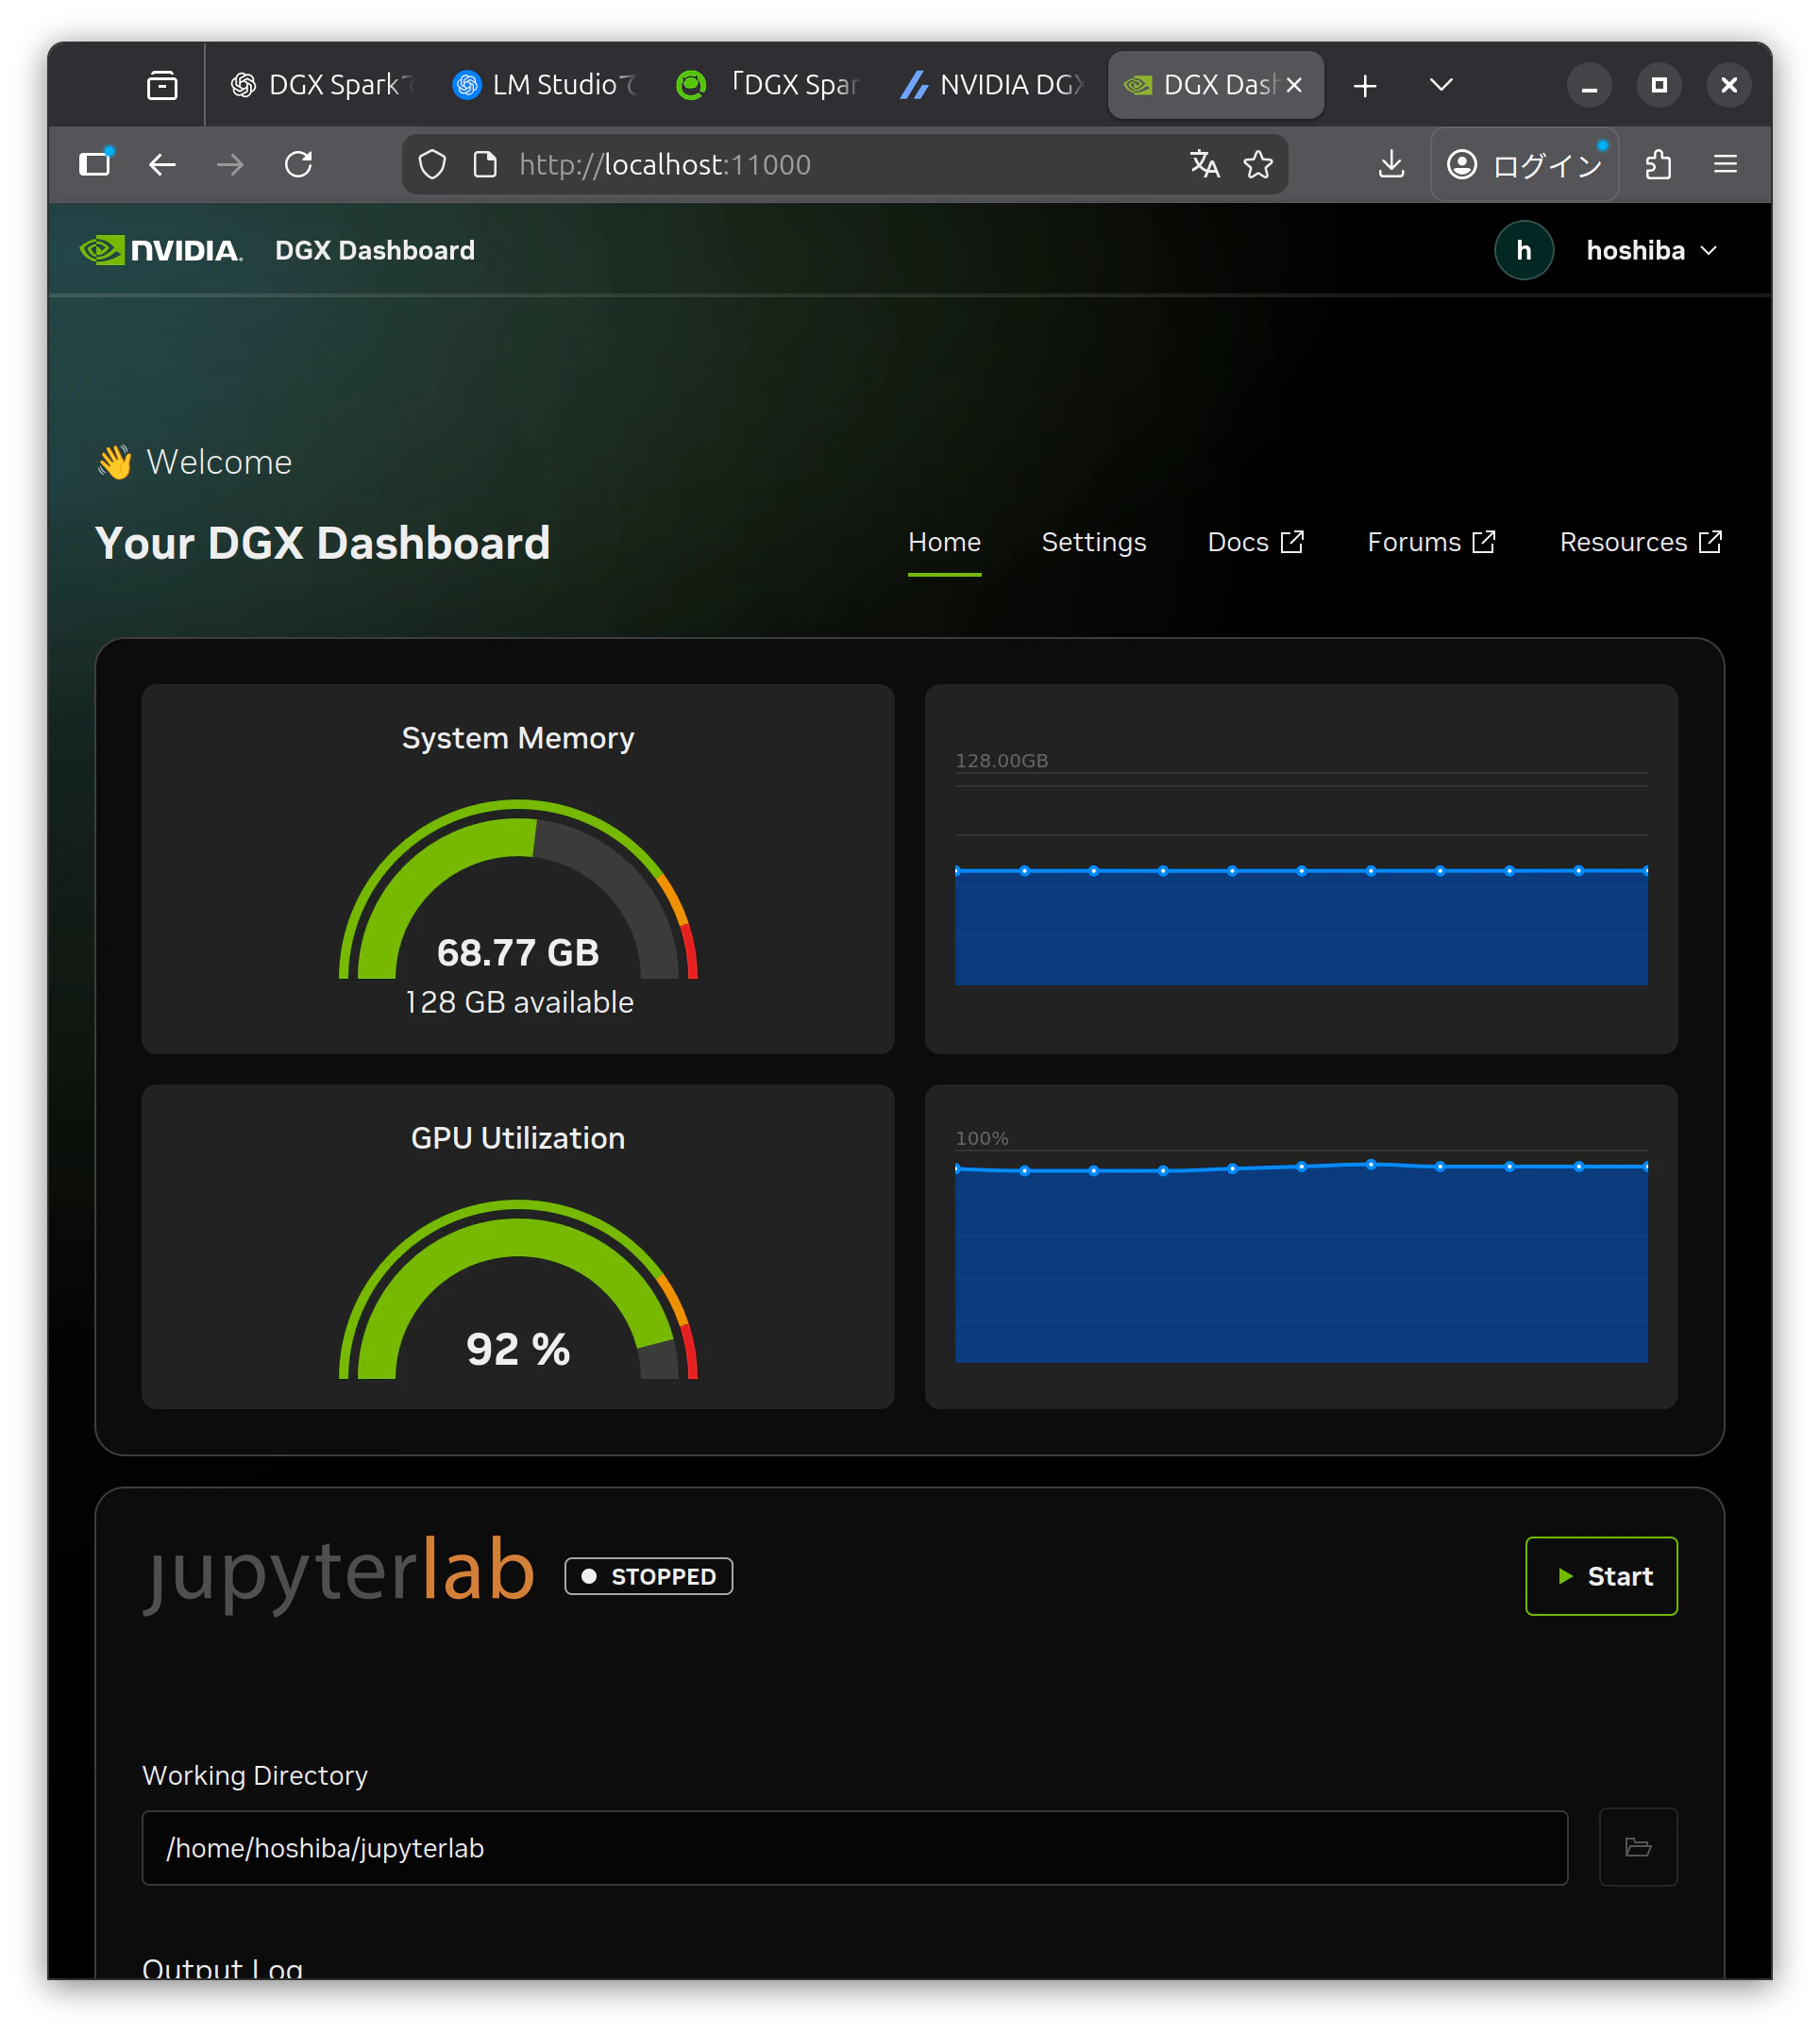Open the Resources external link
1820x2033 pixels.
coord(1640,542)
